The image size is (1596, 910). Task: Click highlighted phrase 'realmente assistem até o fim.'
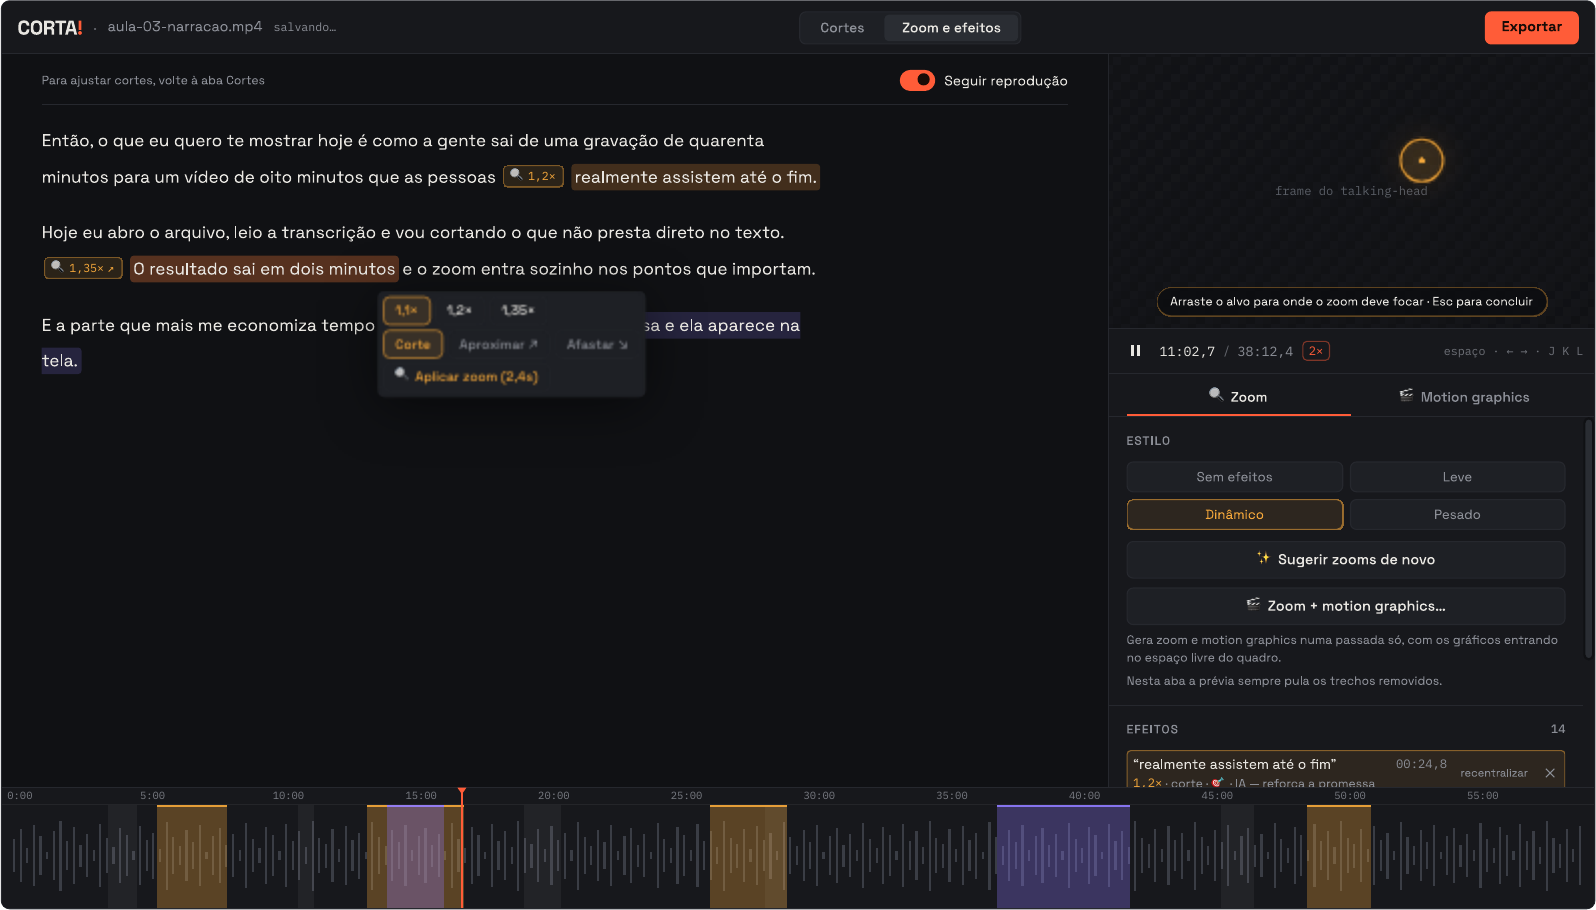[x=696, y=177]
